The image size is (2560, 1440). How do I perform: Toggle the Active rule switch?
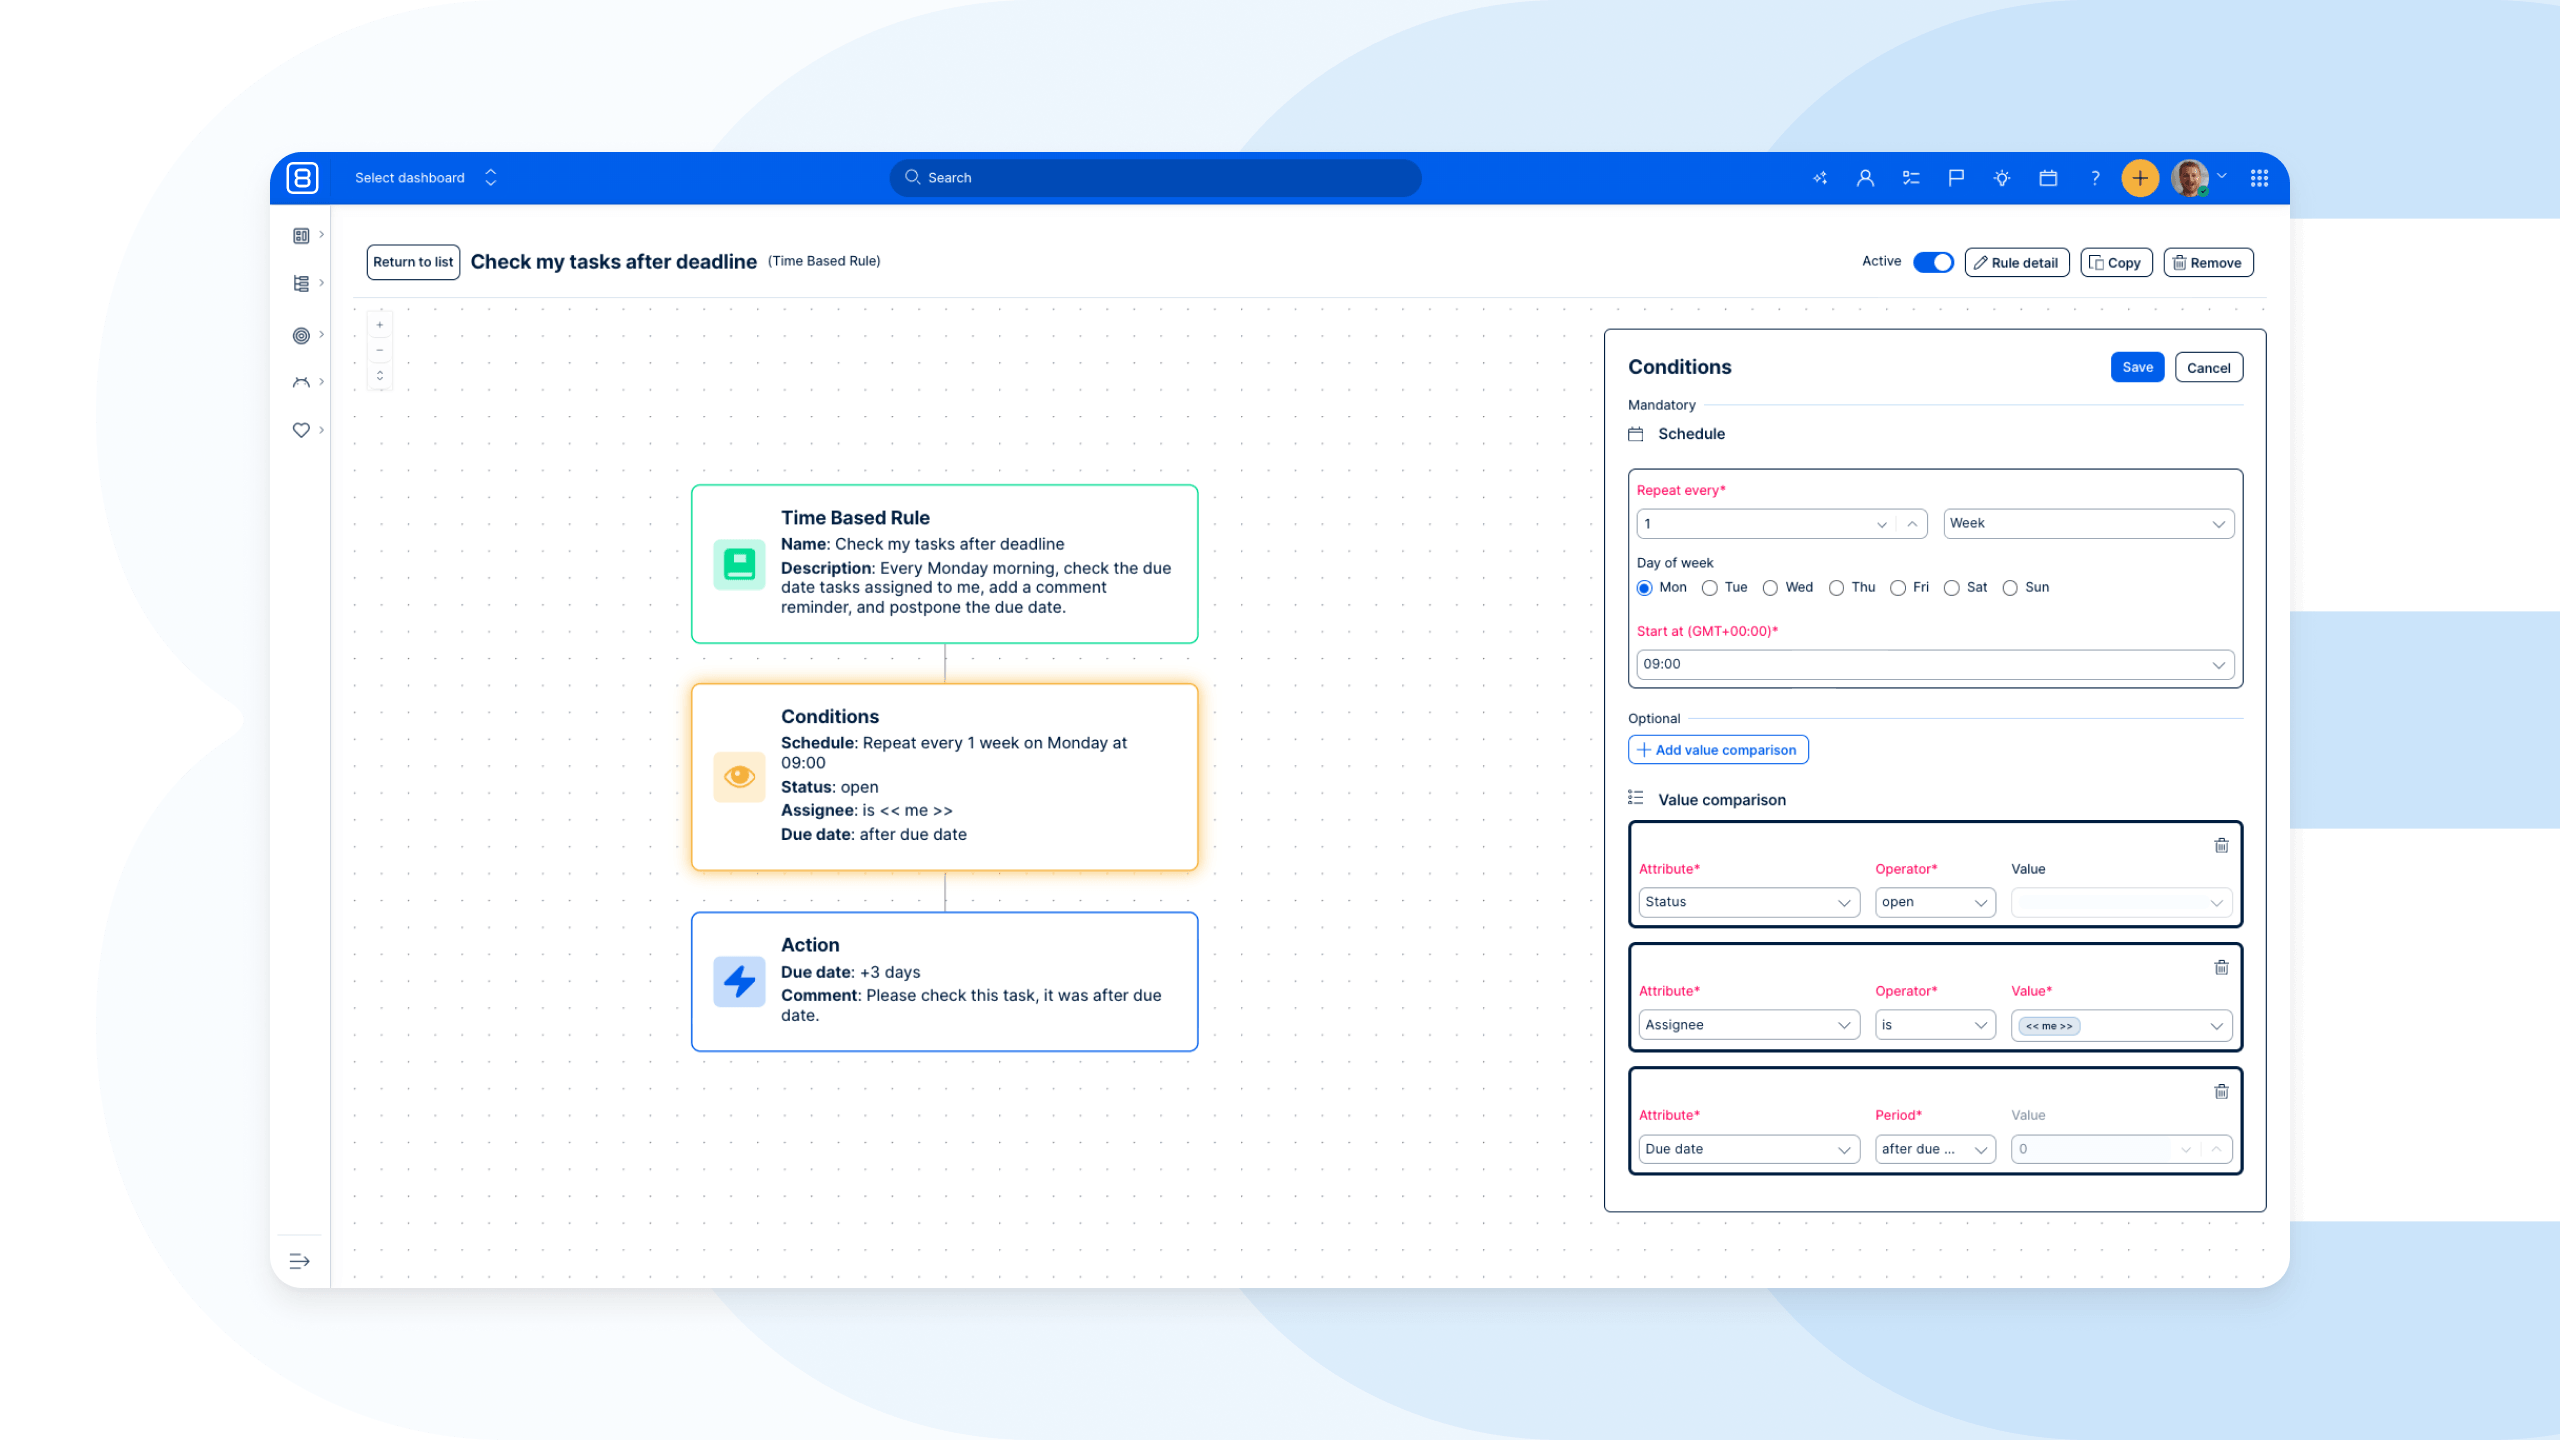1933,262
